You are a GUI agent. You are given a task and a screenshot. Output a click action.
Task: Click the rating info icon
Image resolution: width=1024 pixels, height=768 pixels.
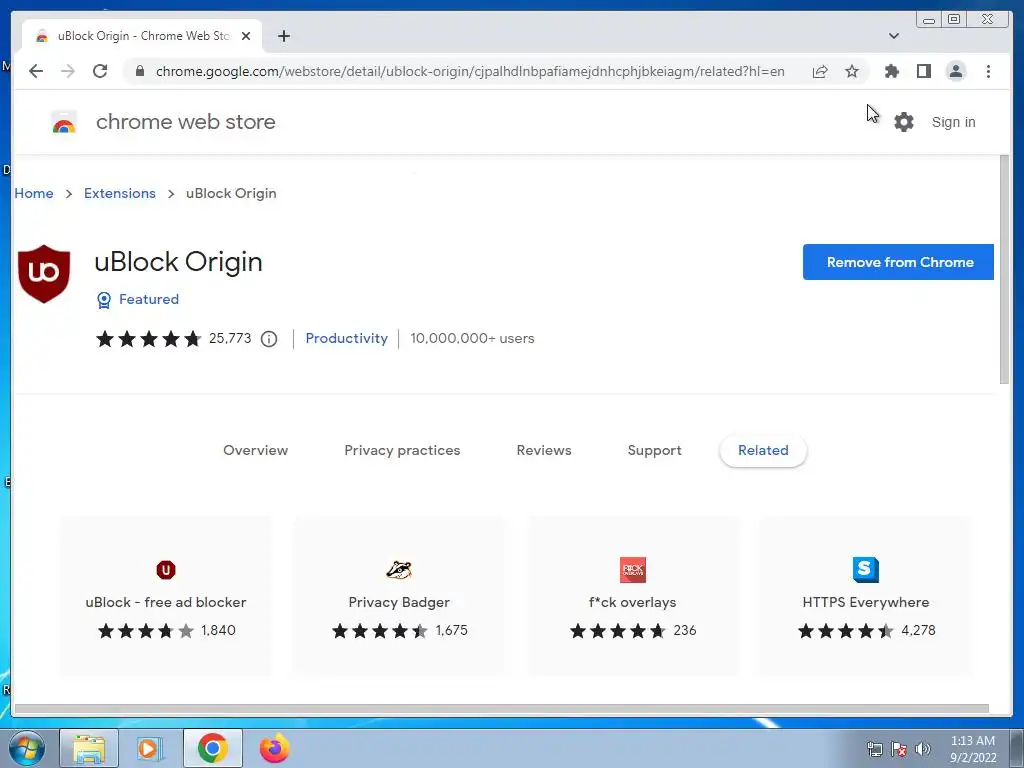click(x=269, y=339)
